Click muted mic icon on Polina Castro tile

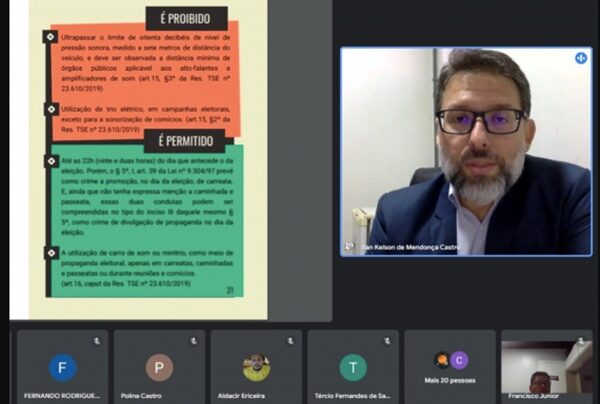pos(193,341)
